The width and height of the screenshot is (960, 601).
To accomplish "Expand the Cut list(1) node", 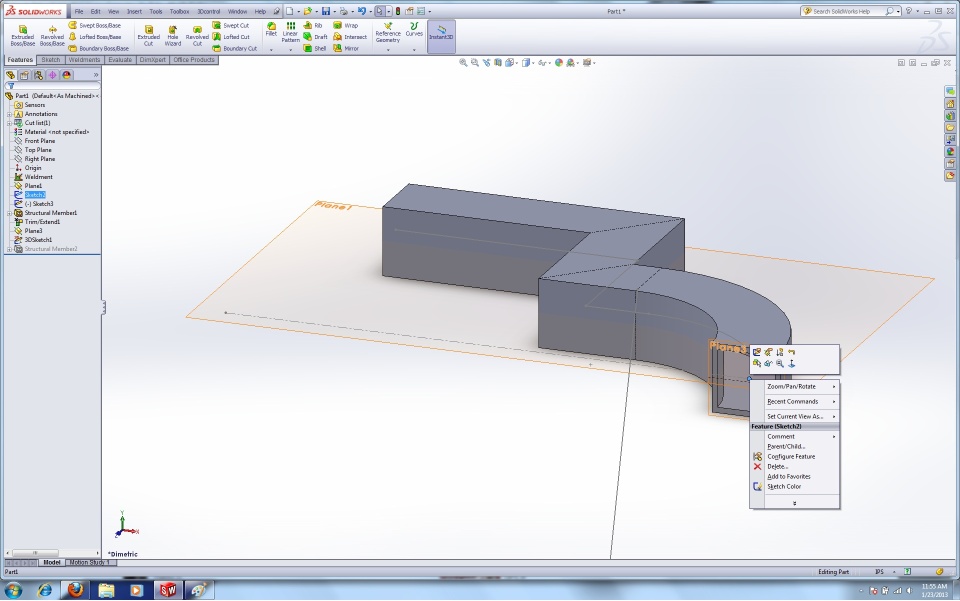I will point(9,123).
